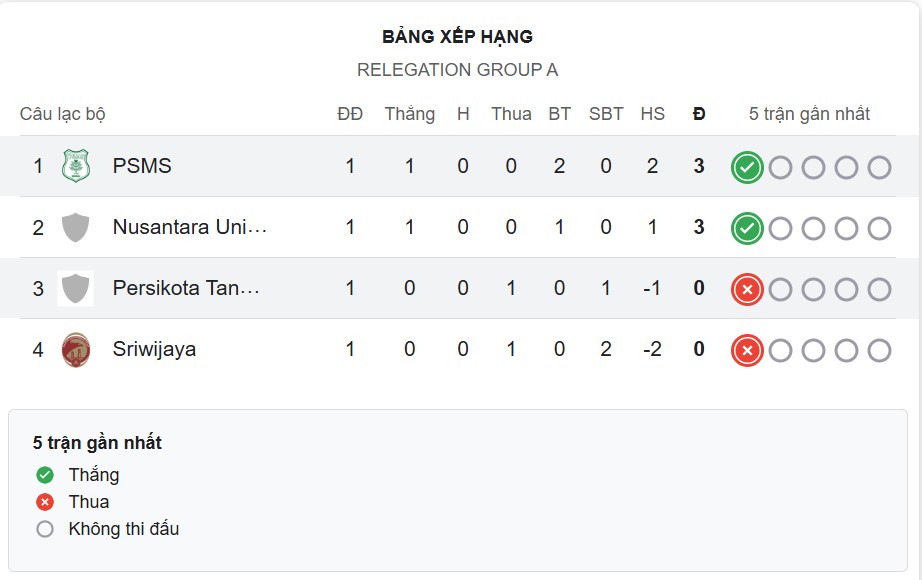This screenshot has height=580, width=922.
Task: Click the Persikota Tangerang shield icon
Action: 74,288
